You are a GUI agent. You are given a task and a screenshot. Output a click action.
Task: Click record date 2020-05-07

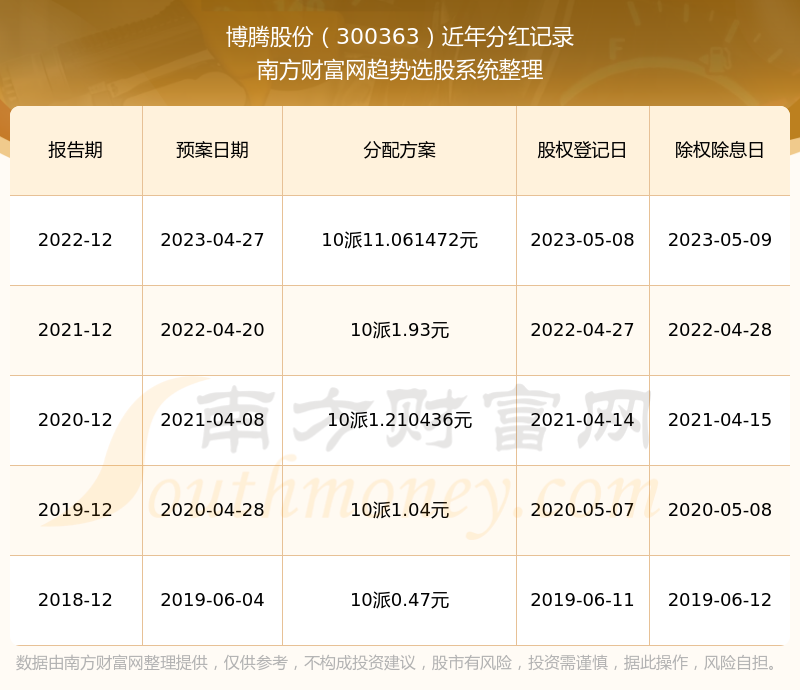[x=582, y=509]
